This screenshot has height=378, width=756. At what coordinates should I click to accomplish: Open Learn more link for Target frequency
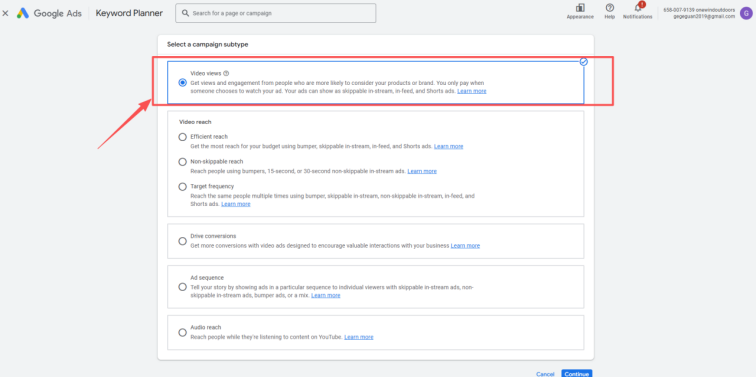[236, 204]
